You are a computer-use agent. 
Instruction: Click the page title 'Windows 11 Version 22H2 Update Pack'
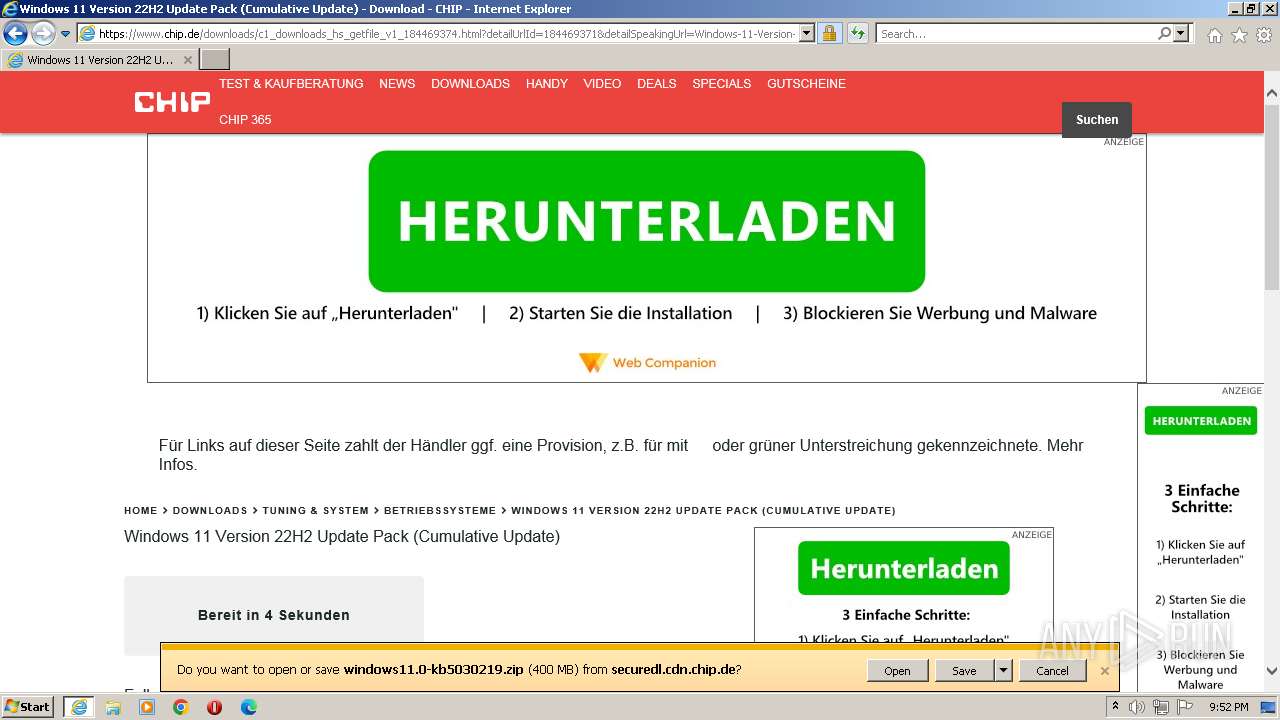[x=342, y=537]
